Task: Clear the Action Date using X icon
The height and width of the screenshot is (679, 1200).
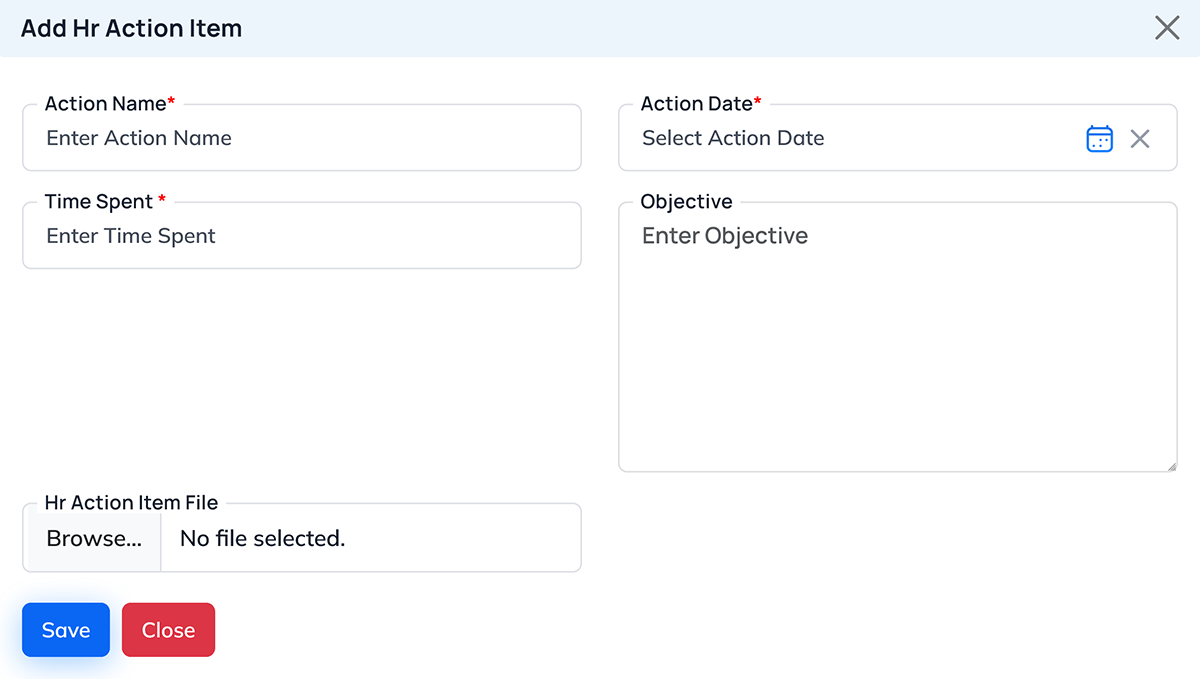Action: [1140, 139]
